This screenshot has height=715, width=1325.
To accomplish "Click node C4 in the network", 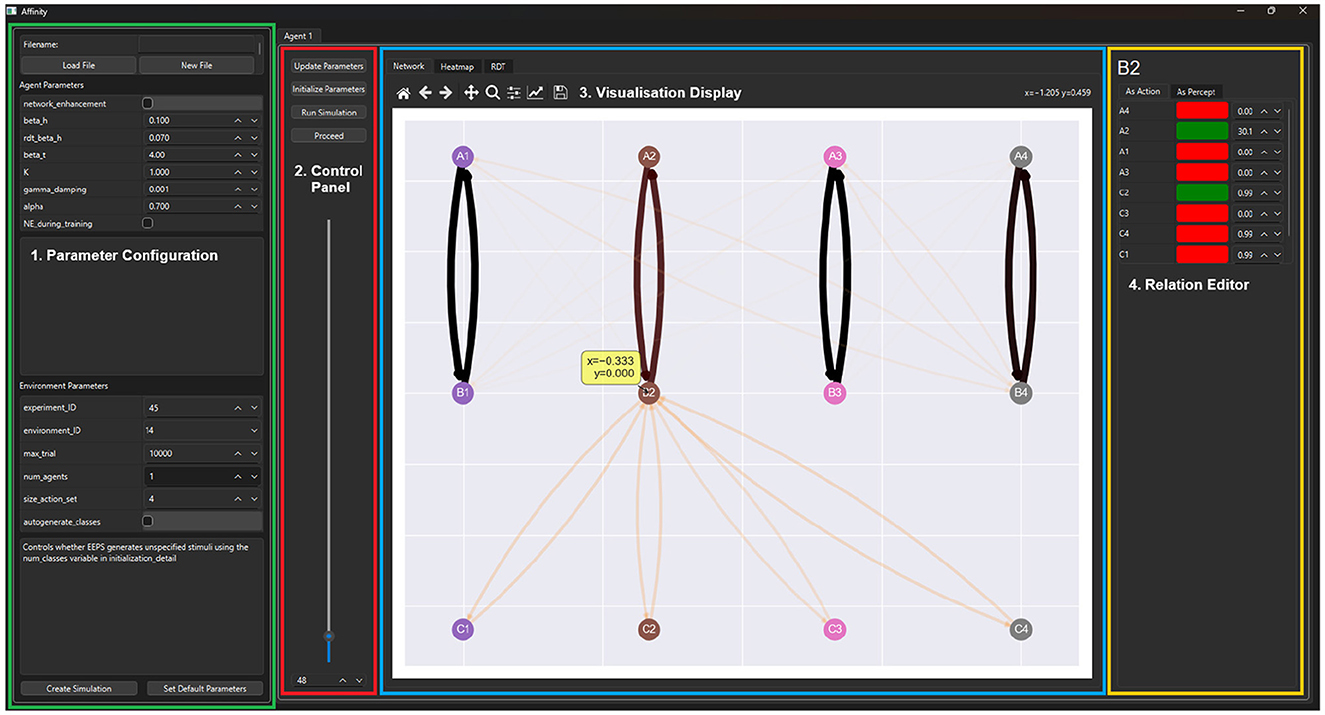I will [x=1021, y=629].
